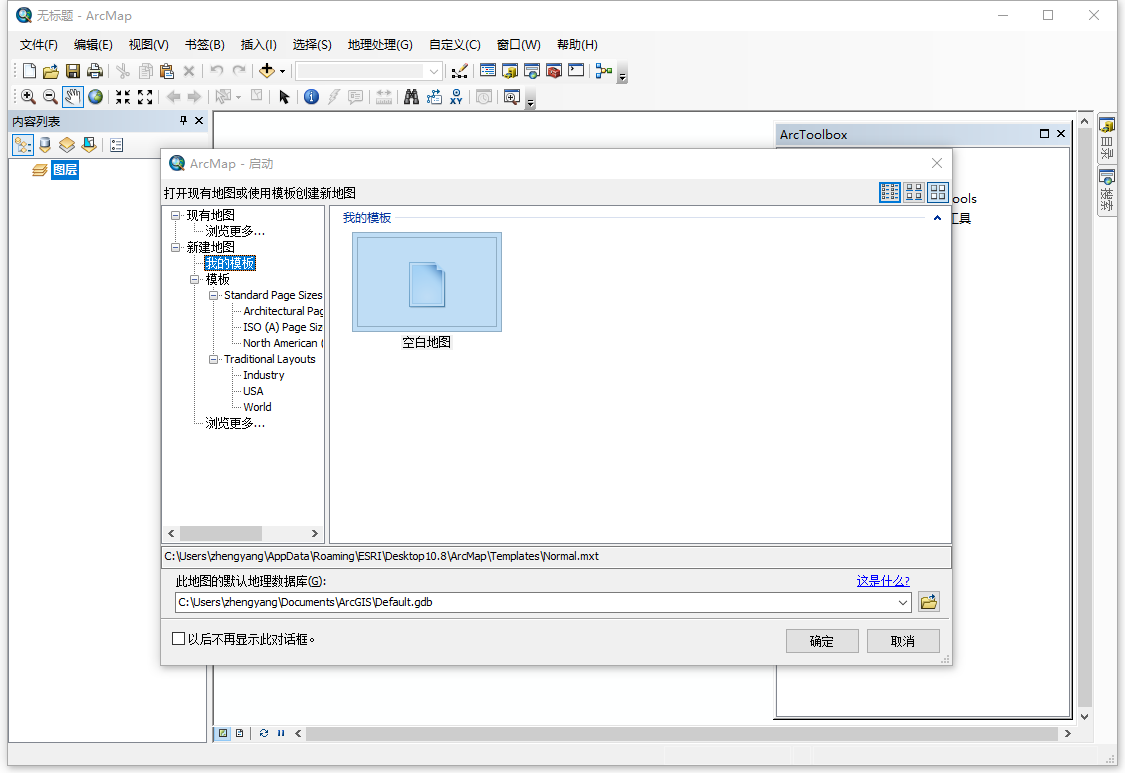Collapse the 模板 tree node
This screenshot has width=1125, height=773.
194,280
